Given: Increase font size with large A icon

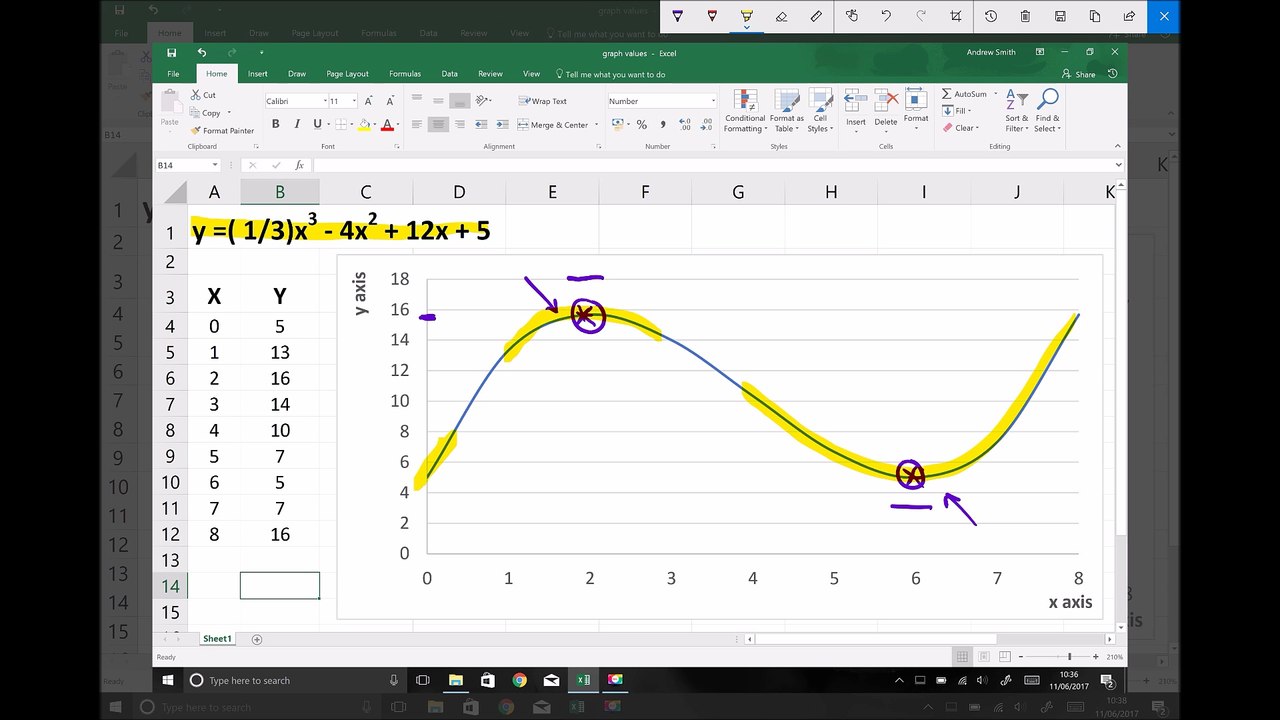Looking at the screenshot, I should [x=368, y=101].
